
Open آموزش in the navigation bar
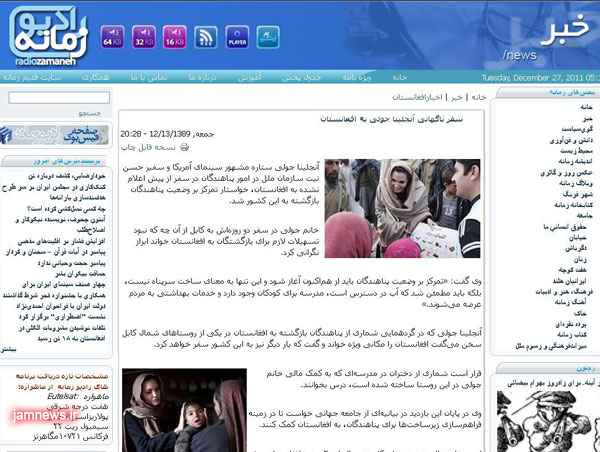click(250, 77)
